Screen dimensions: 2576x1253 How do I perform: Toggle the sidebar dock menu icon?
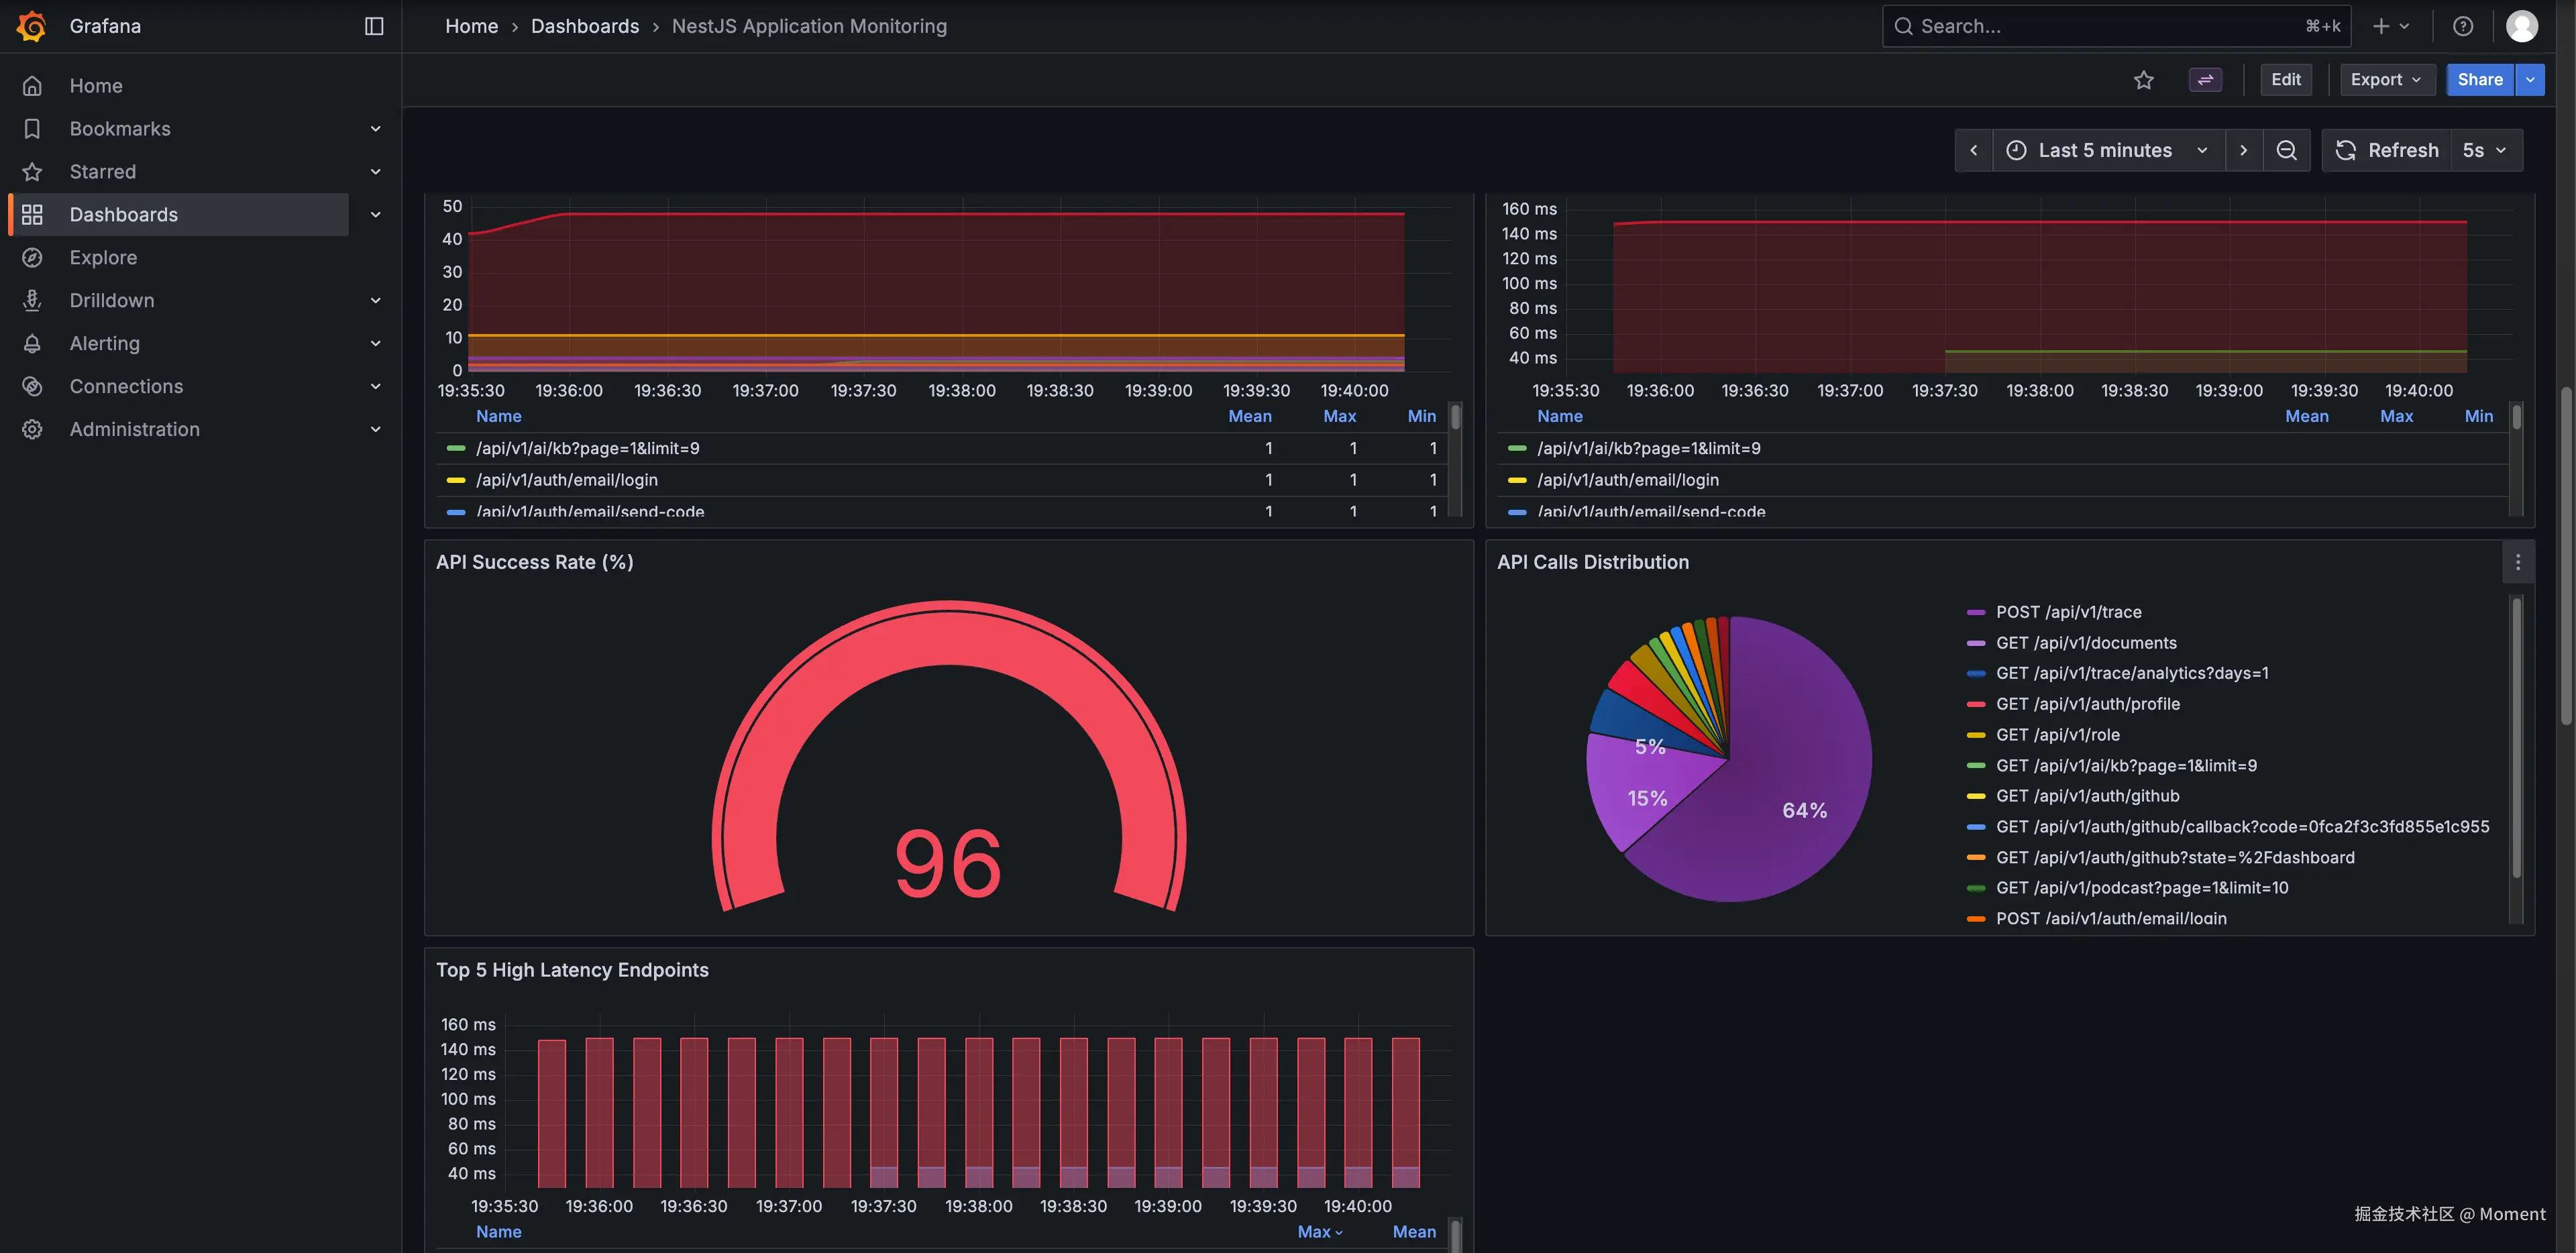(374, 26)
